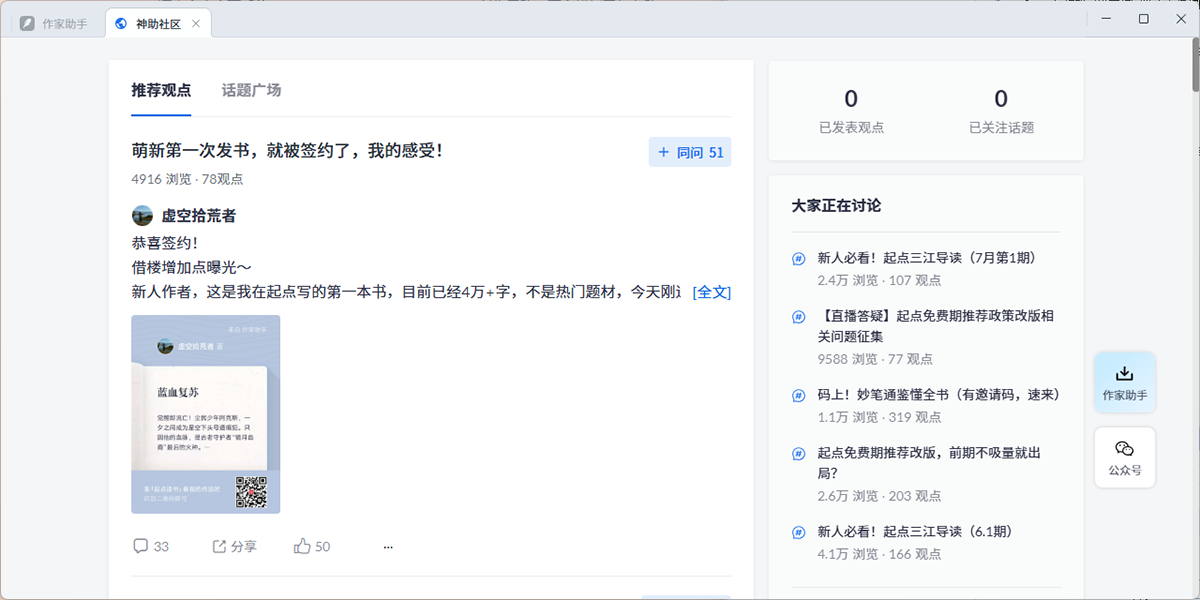Switch to 作家助手 window tab
This screenshot has height=600, width=1200.
(x=55, y=23)
